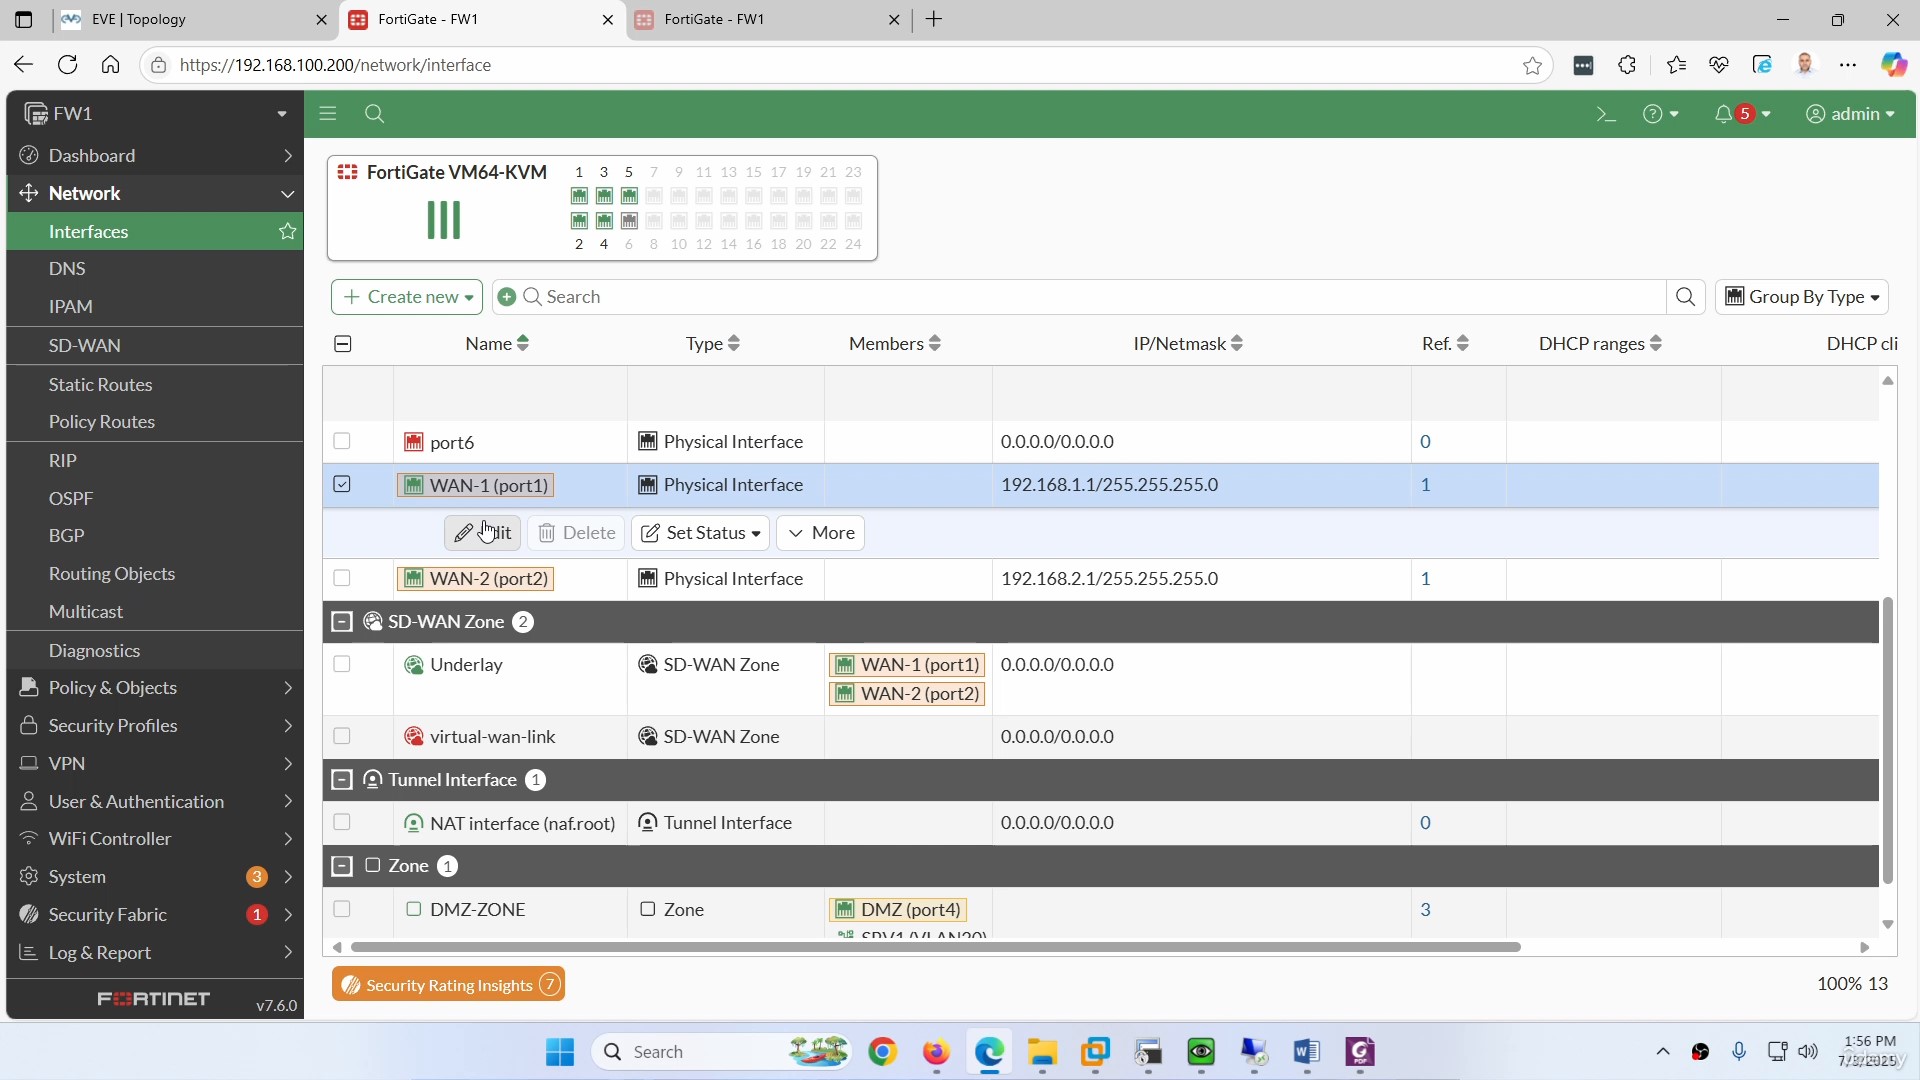The width and height of the screenshot is (1920, 1080).
Task: Open Word from the taskbar
Action: click(1306, 1052)
